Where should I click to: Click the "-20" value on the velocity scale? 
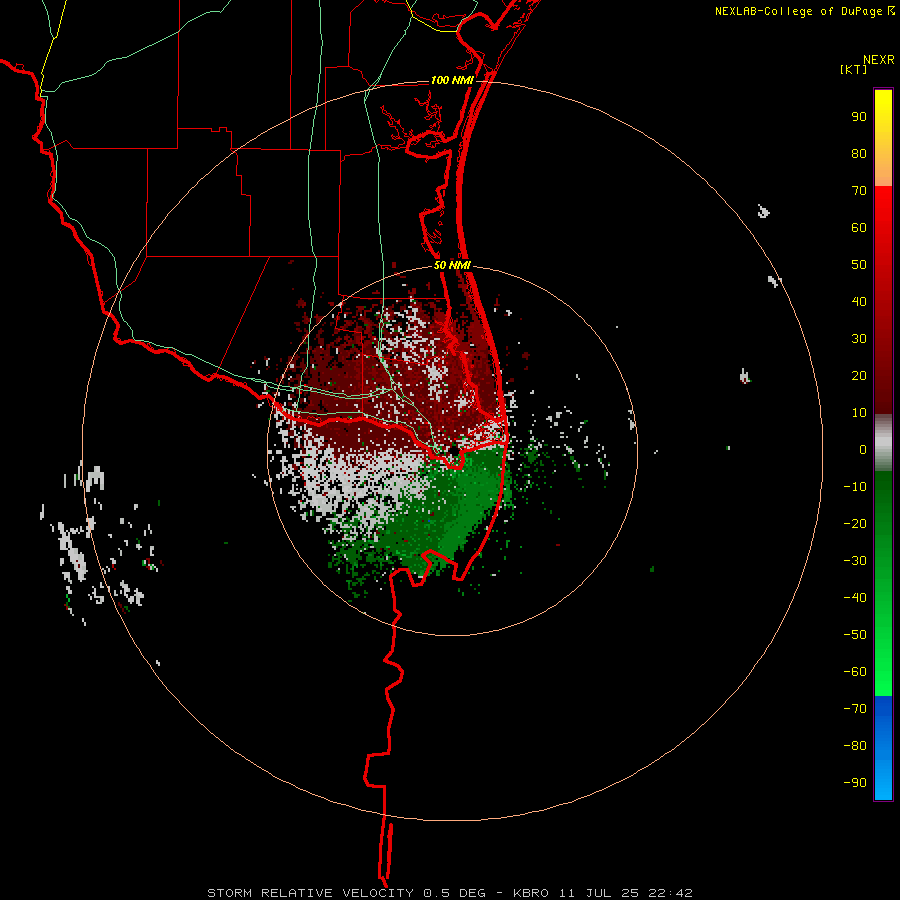pyautogui.click(x=855, y=524)
